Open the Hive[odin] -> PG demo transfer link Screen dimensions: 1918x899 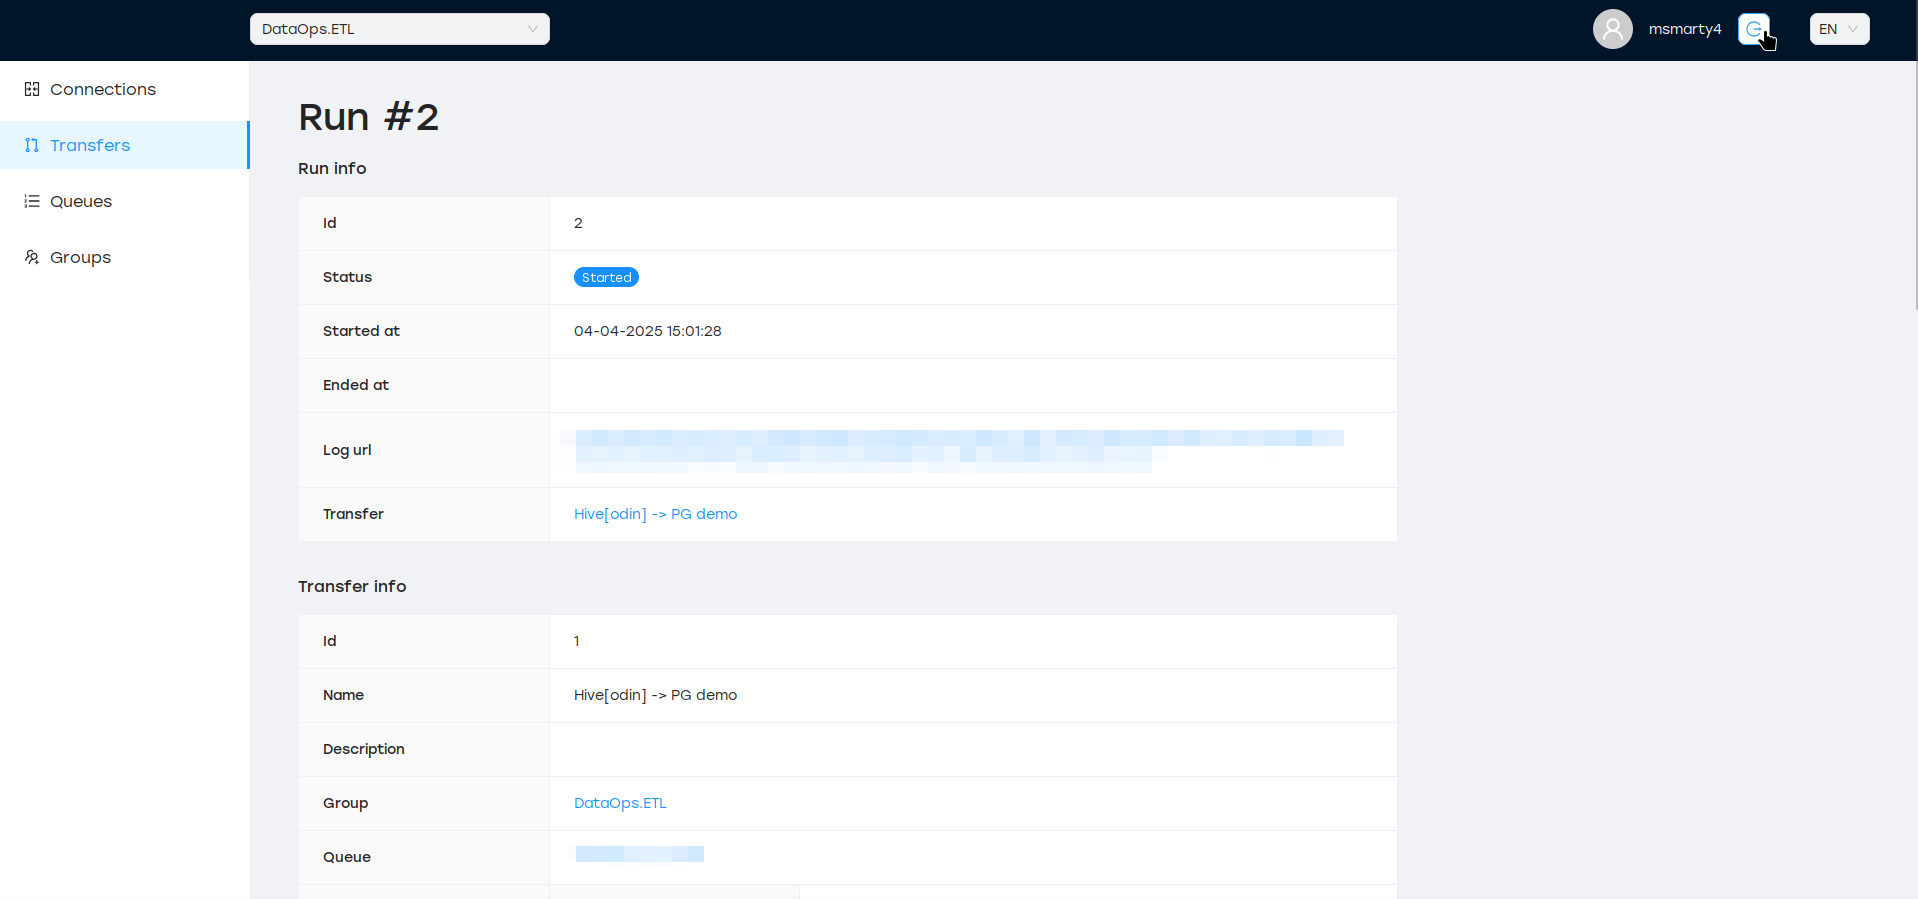655,514
